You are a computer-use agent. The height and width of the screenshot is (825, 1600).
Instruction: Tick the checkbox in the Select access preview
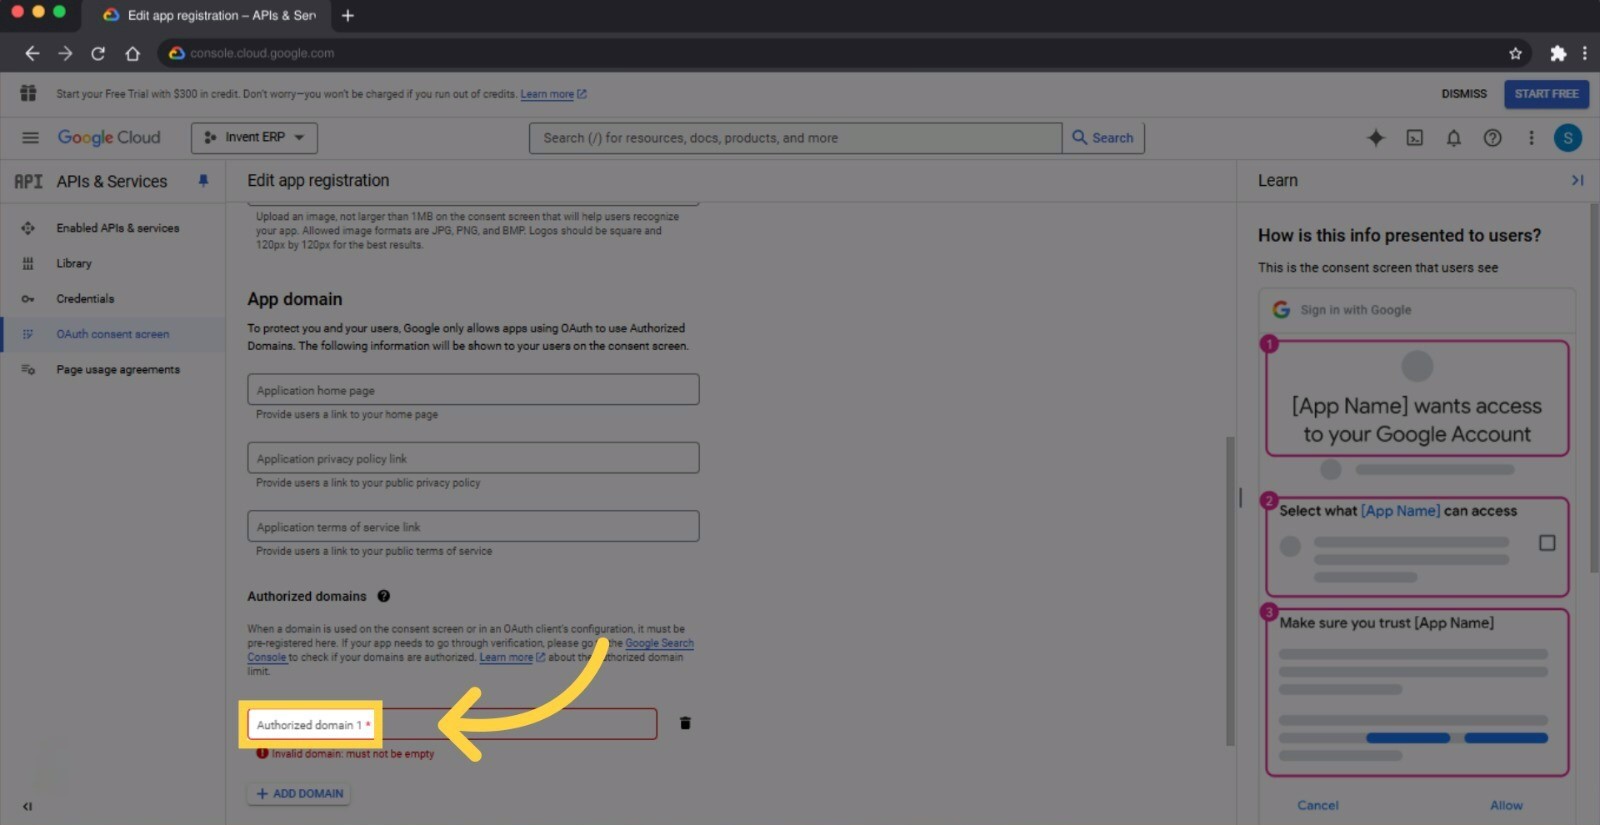coord(1547,543)
